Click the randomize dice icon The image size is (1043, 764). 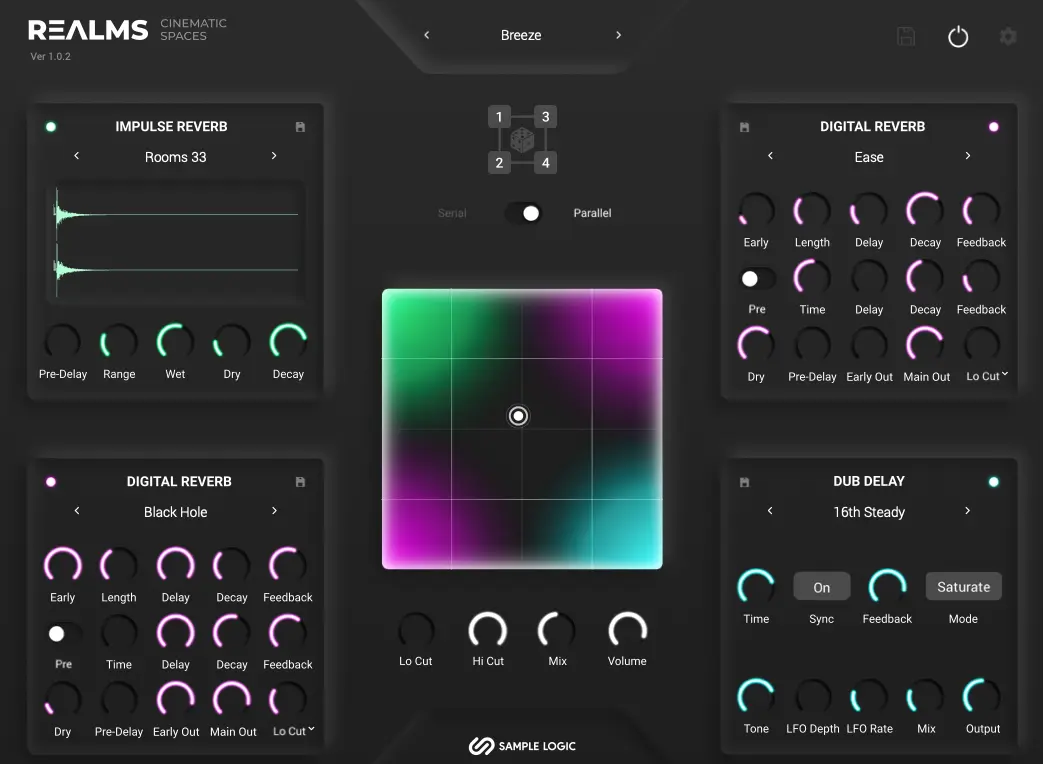(522, 140)
